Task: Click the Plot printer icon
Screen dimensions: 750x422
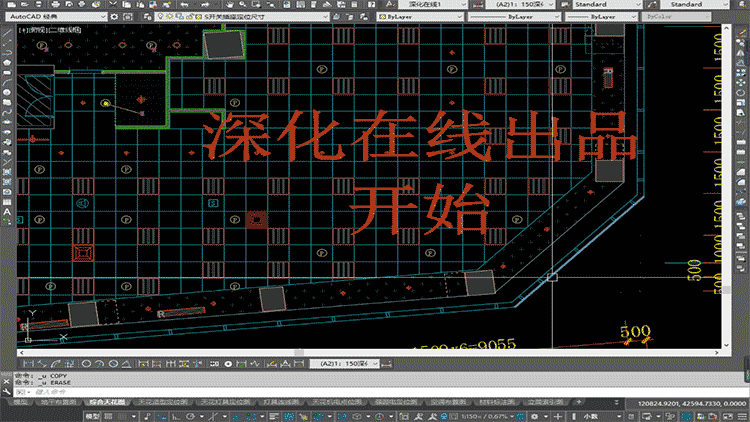Action: tap(55, 4)
